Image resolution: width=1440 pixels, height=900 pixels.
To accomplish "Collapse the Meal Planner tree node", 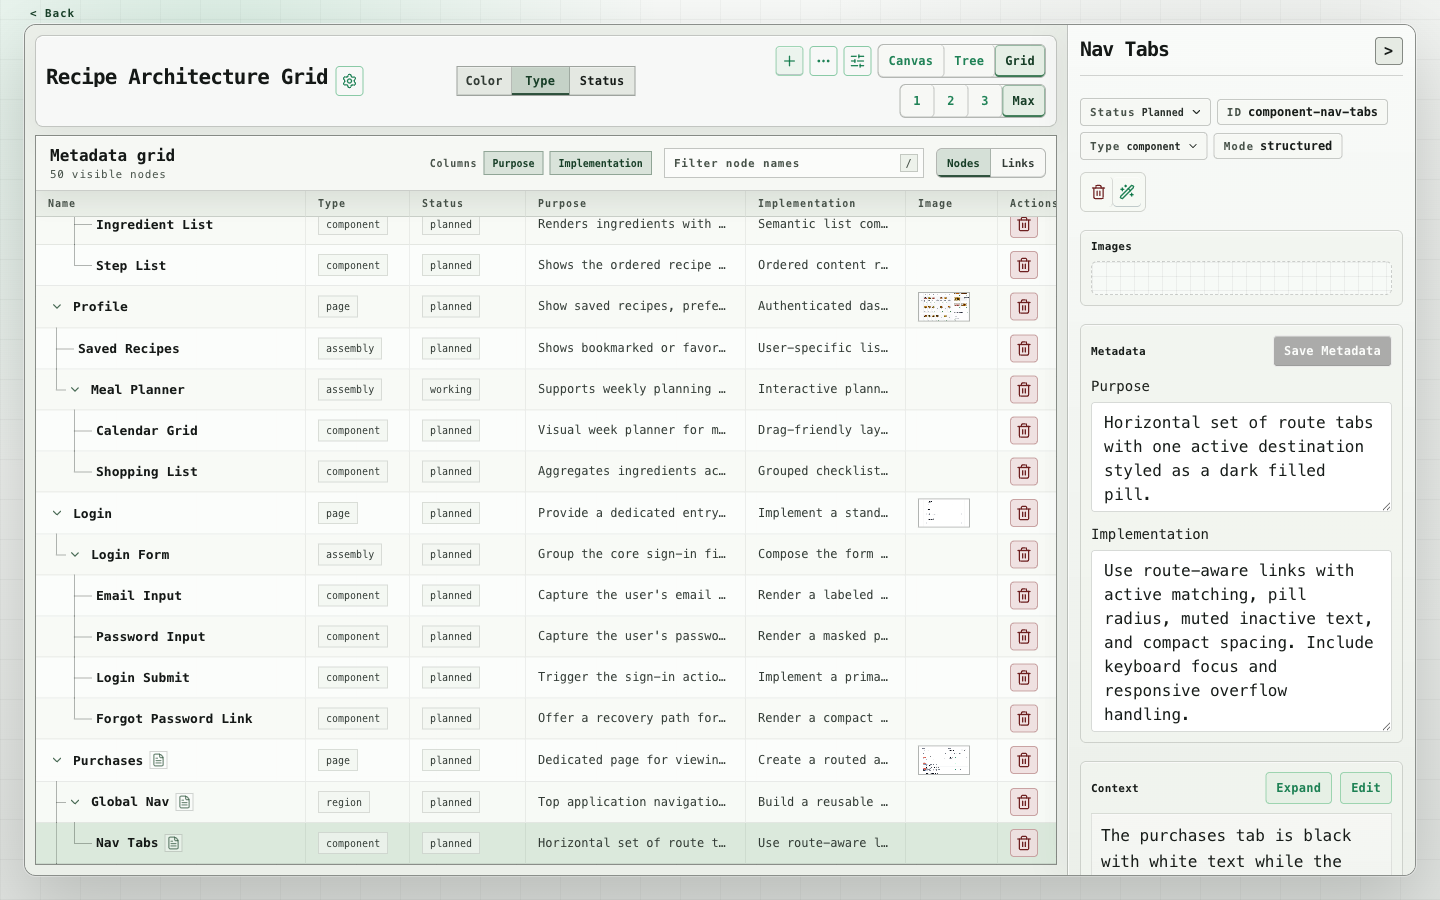I will point(75,390).
